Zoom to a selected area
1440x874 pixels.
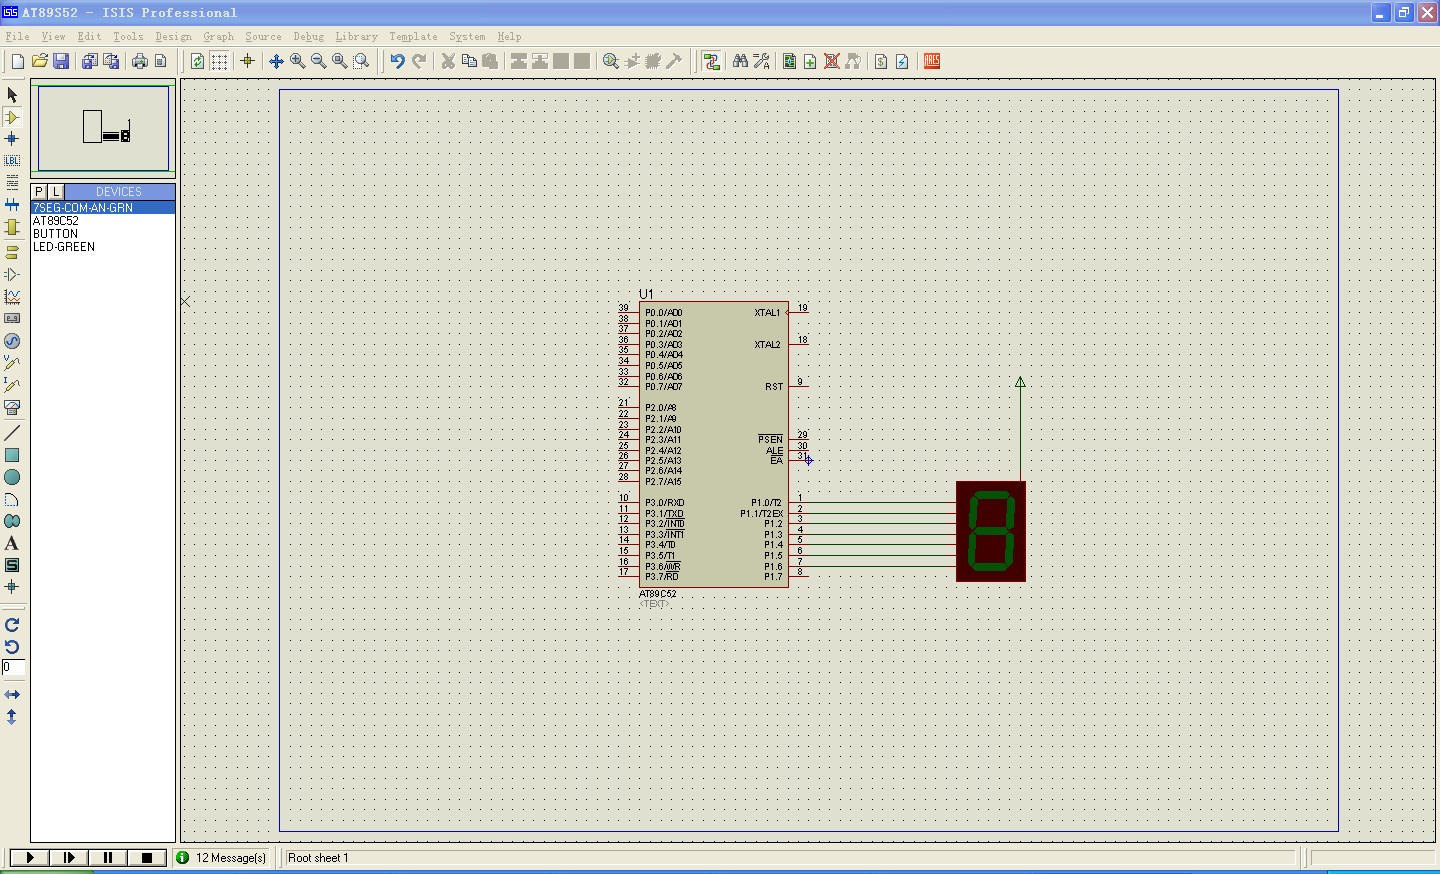[361, 61]
